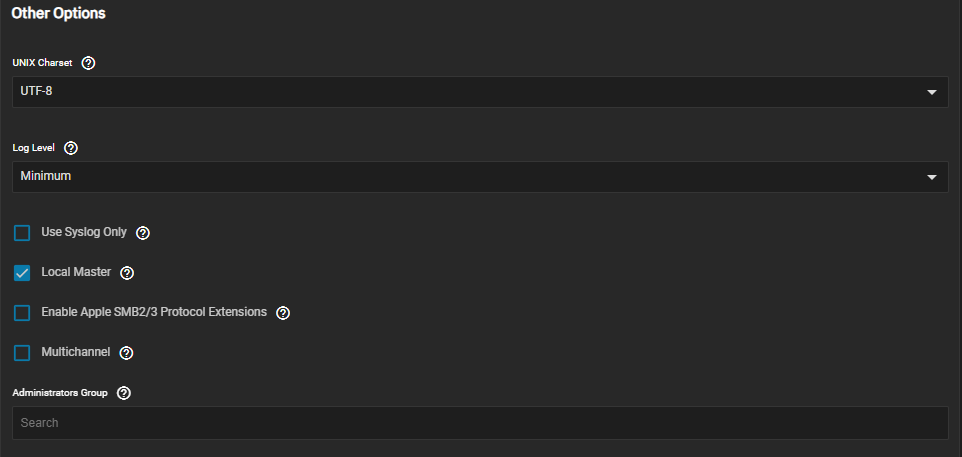View help for the Local Master option

(127, 273)
